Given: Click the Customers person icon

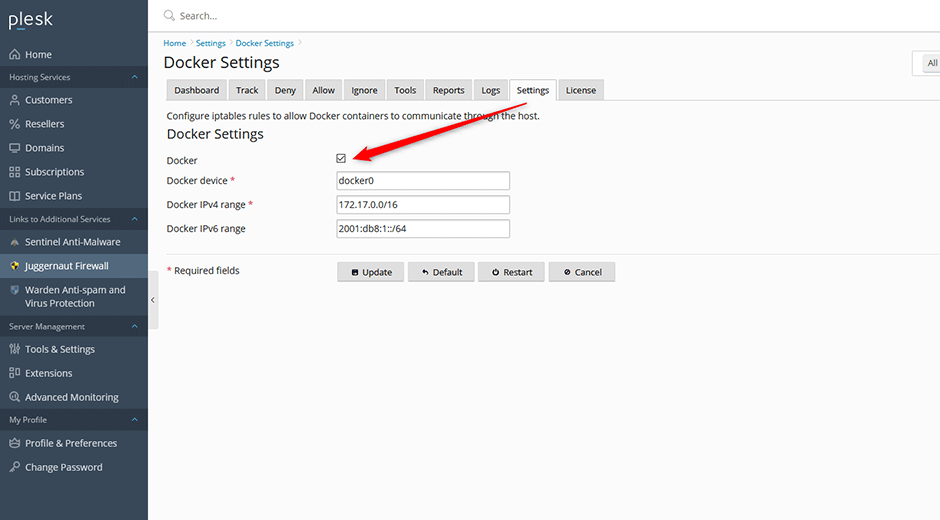Looking at the screenshot, I should pos(14,100).
